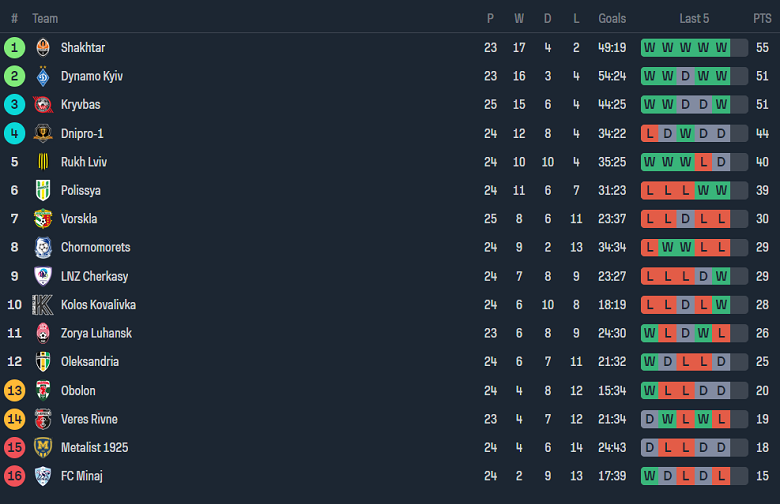780x504 pixels.
Task: Click the Rukh Lviv crest icon
Action: (43, 161)
